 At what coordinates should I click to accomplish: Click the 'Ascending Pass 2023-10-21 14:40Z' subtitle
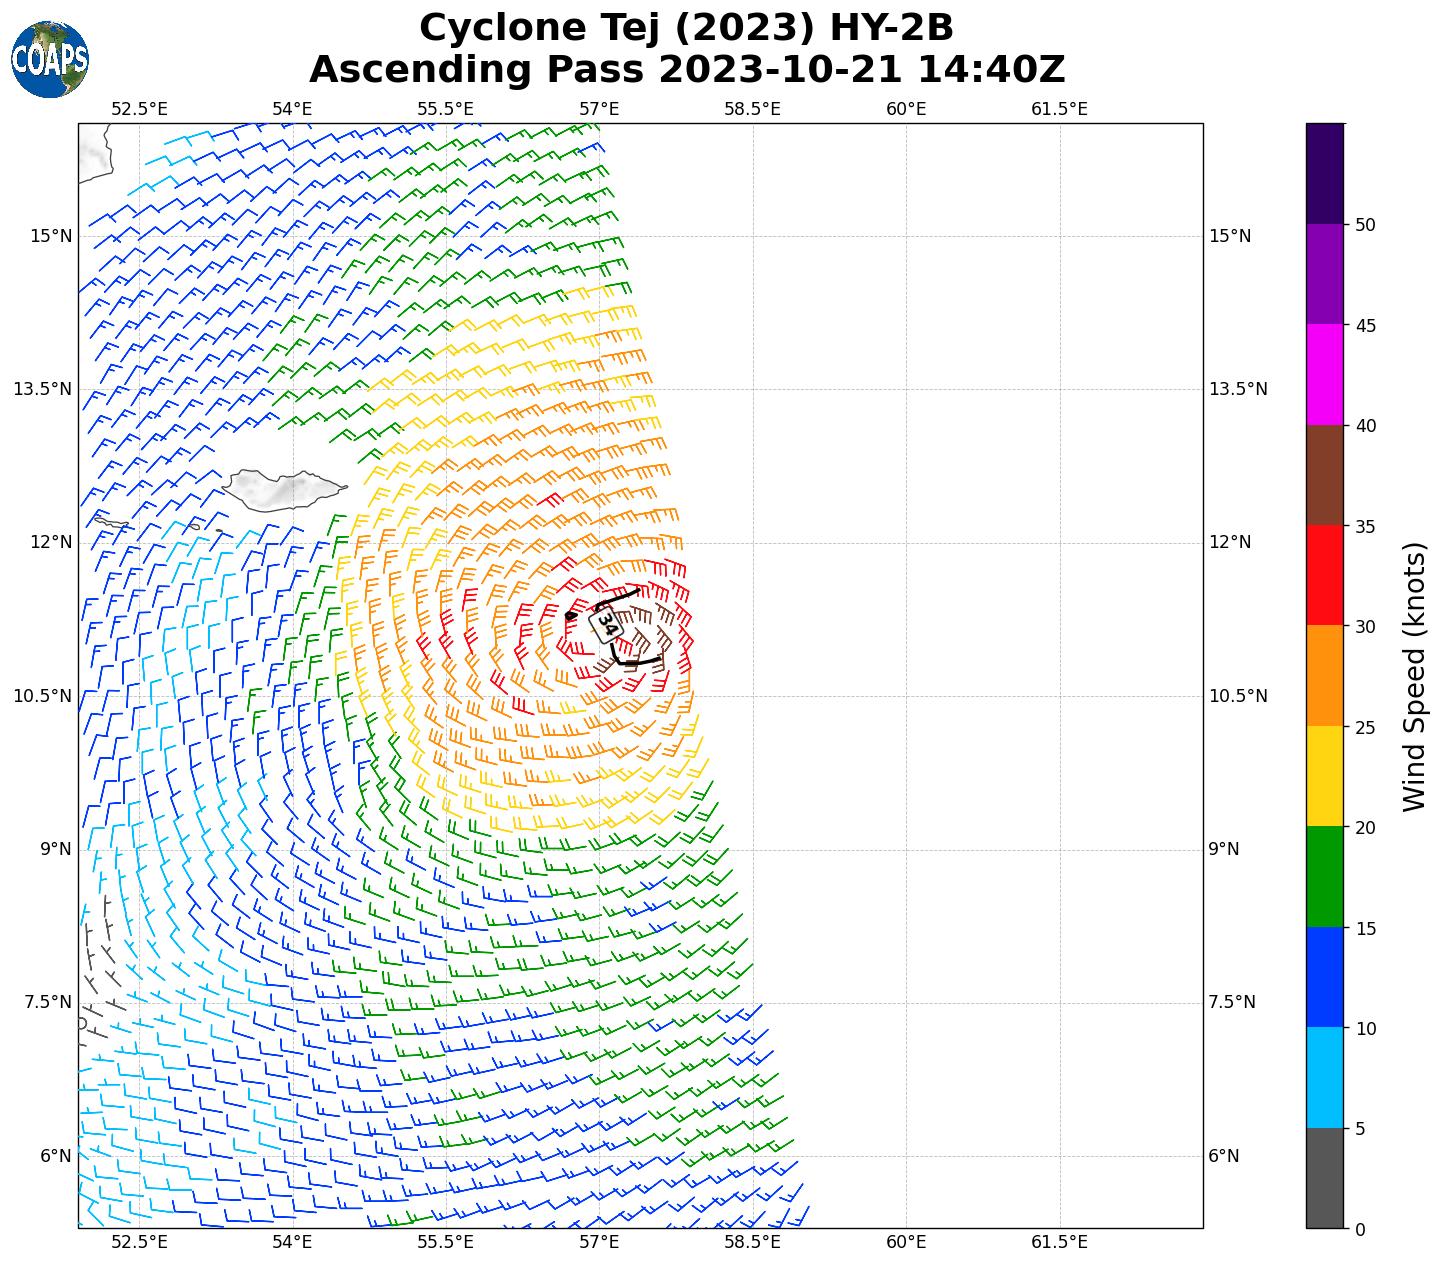pos(687,70)
